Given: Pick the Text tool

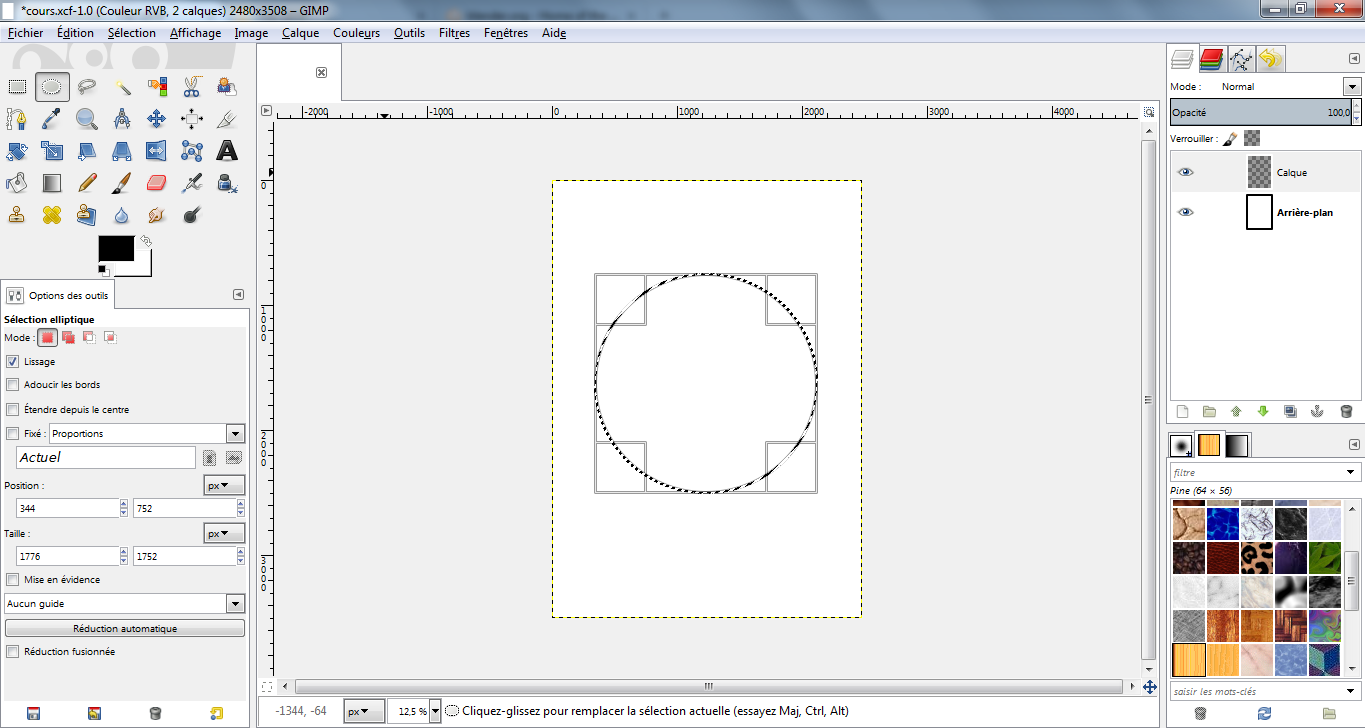Looking at the screenshot, I should (x=227, y=151).
